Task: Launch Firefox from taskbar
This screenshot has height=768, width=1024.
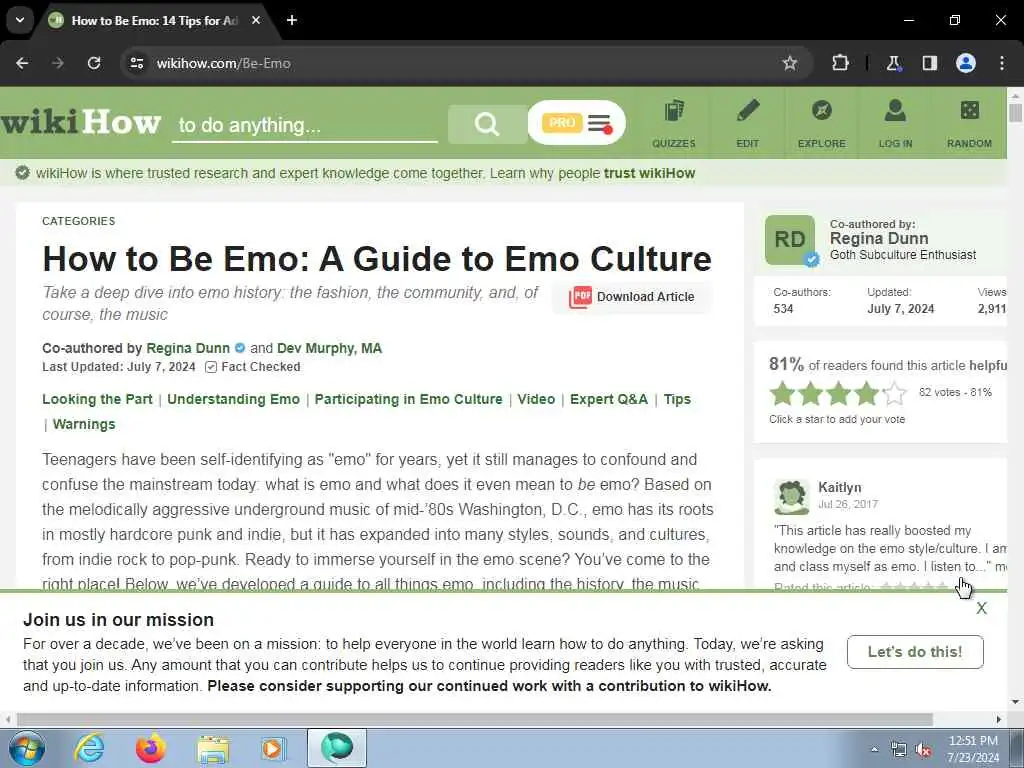Action: 151,748
